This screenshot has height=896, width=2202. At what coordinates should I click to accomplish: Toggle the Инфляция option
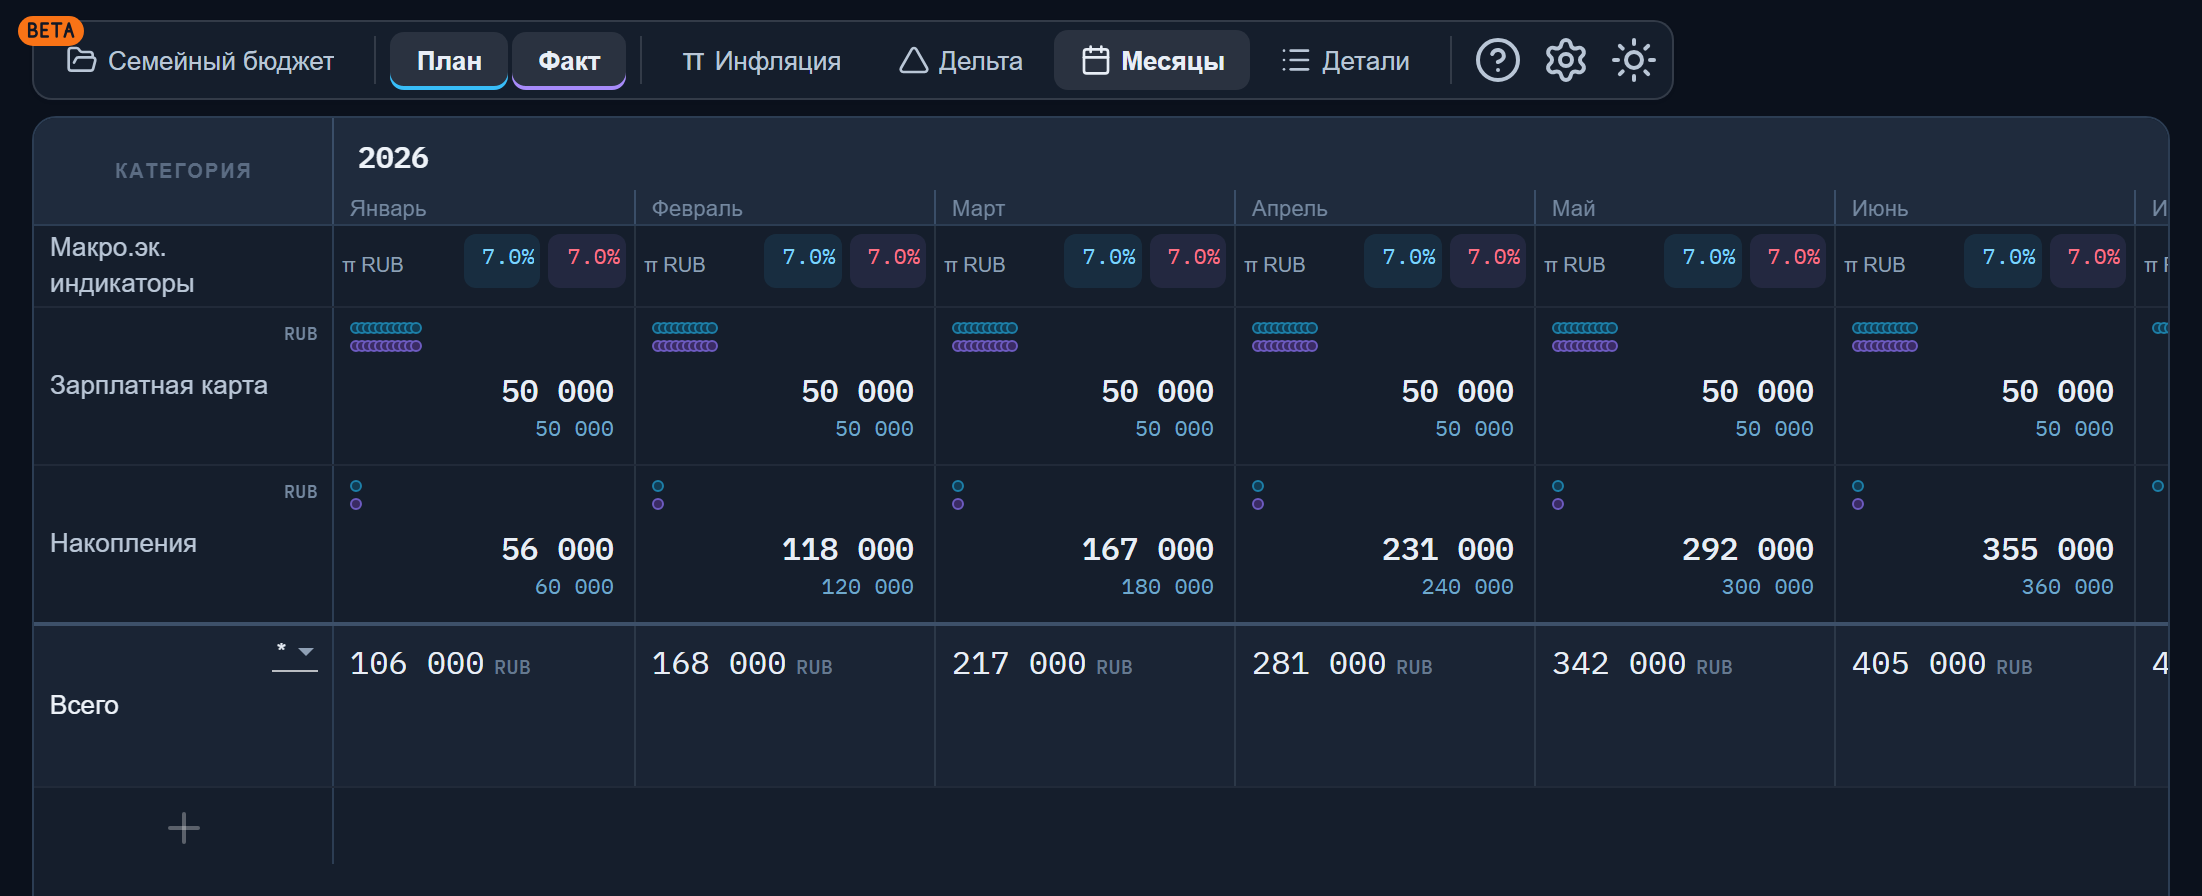(761, 61)
